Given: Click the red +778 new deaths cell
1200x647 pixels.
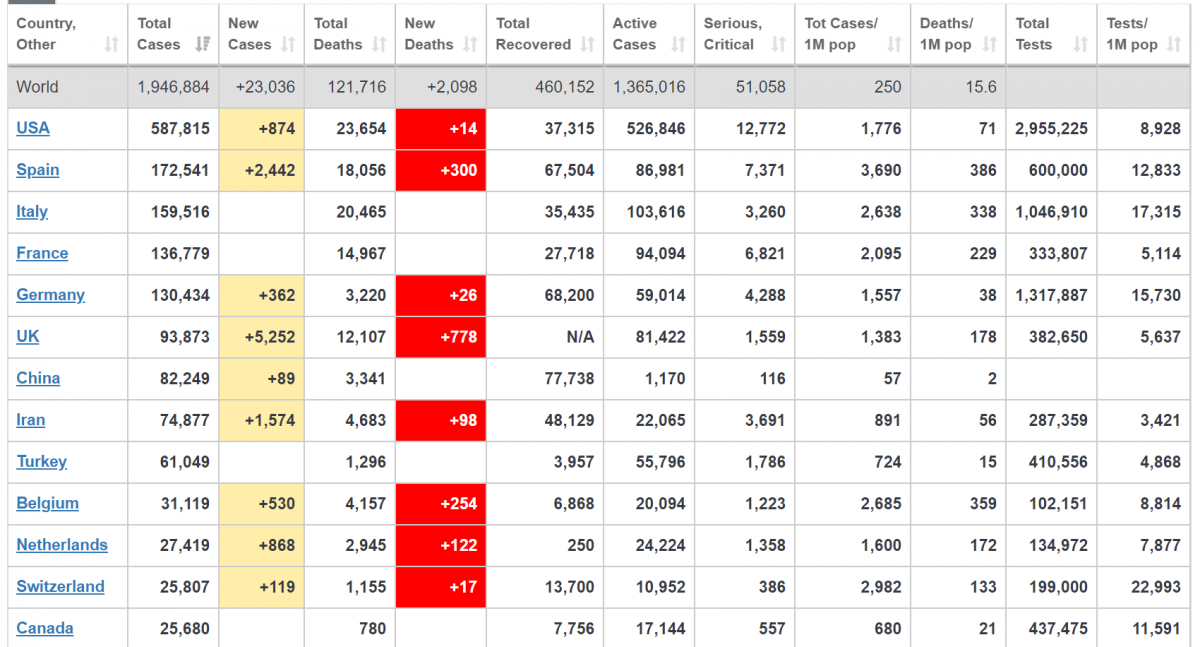Looking at the screenshot, I should pos(441,337).
